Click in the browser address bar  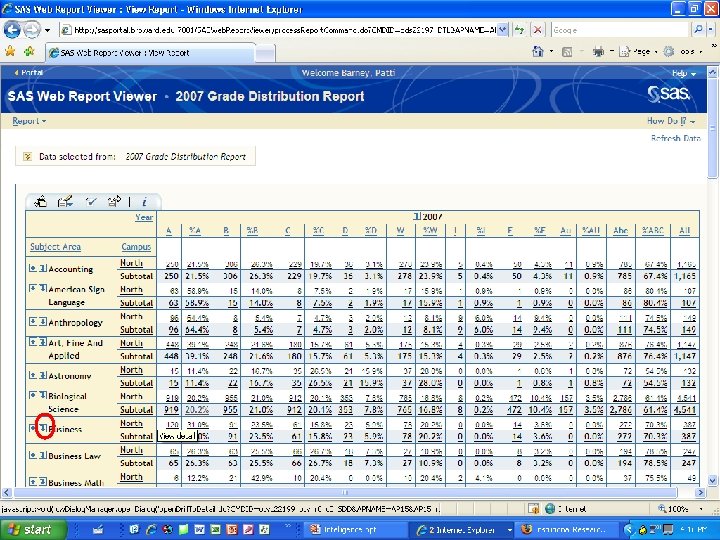pos(284,30)
